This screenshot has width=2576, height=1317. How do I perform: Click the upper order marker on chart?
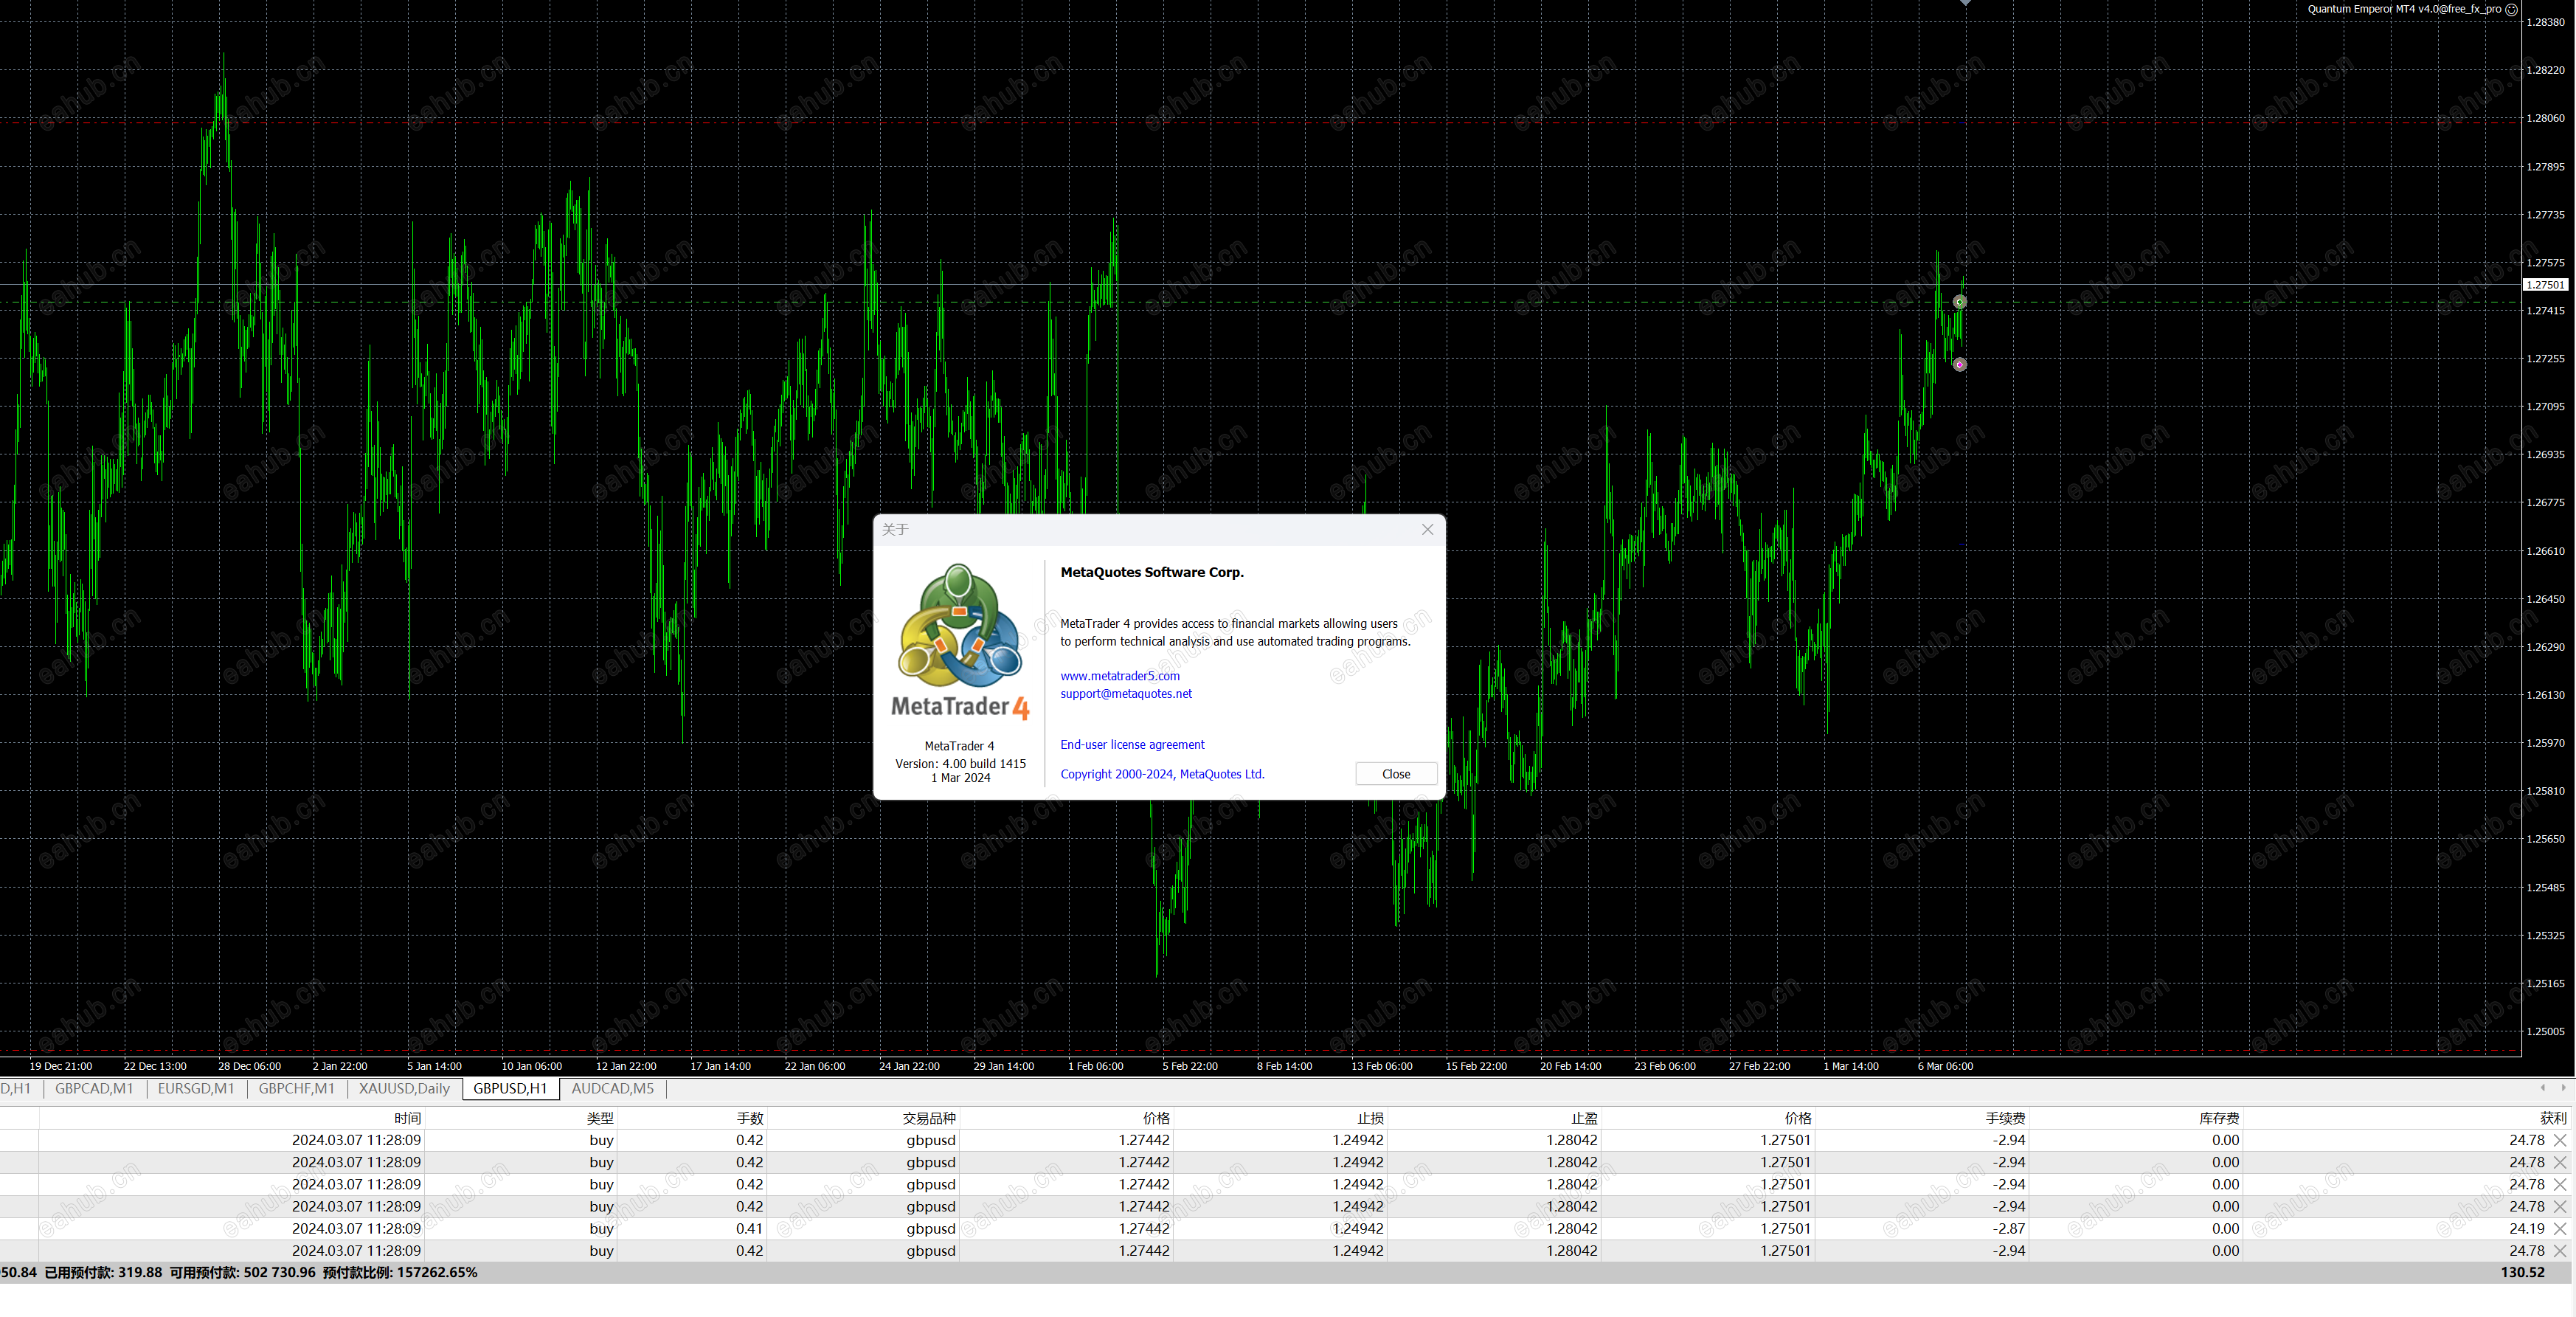pyautogui.click(x=1959, y=302)
